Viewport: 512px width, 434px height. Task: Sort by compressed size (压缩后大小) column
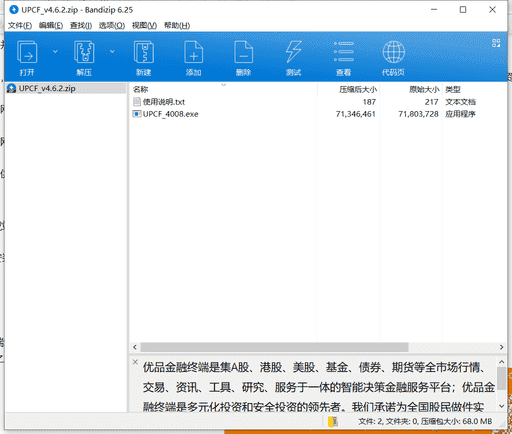[358, 89]
